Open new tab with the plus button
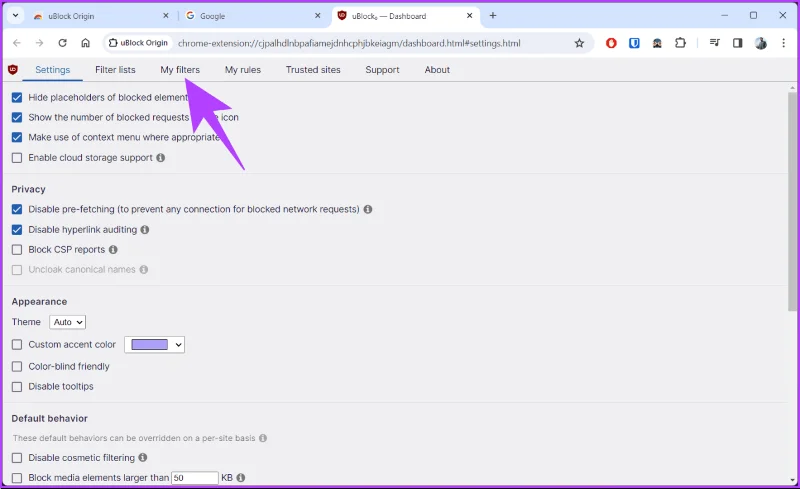Screen dimensions: 800x489 [x=493, y=15]
